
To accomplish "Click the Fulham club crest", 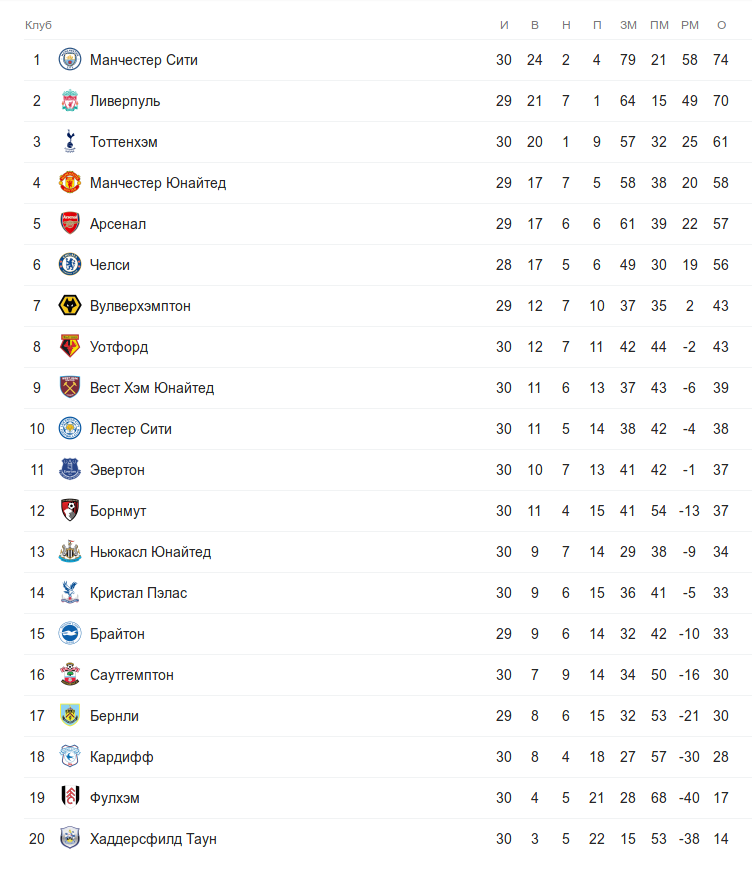I will coord(69,798).
